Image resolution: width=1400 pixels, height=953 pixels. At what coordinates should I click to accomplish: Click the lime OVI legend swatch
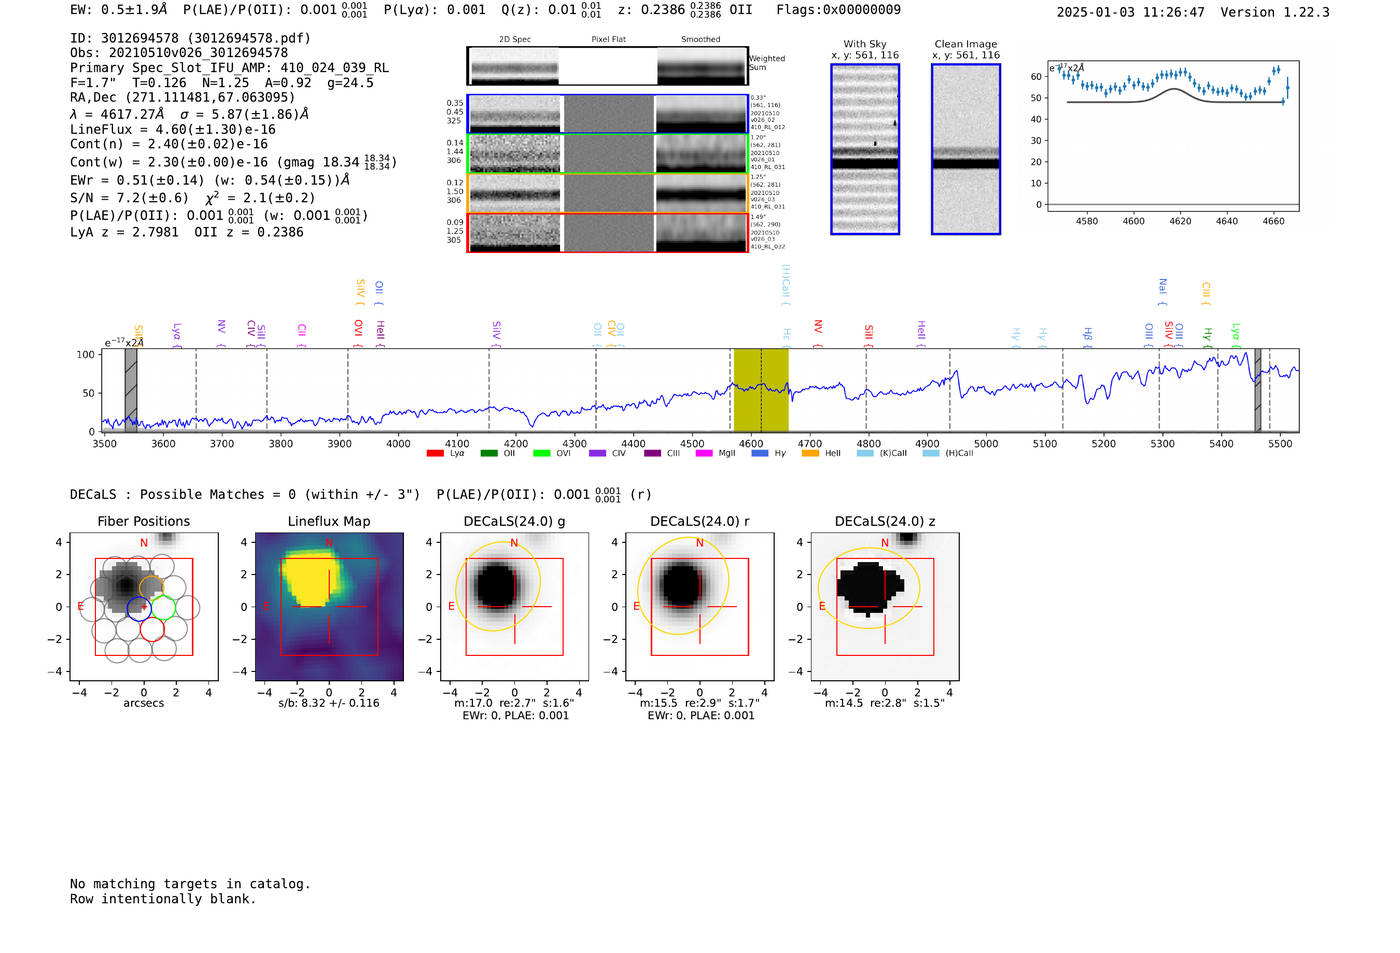542,453
